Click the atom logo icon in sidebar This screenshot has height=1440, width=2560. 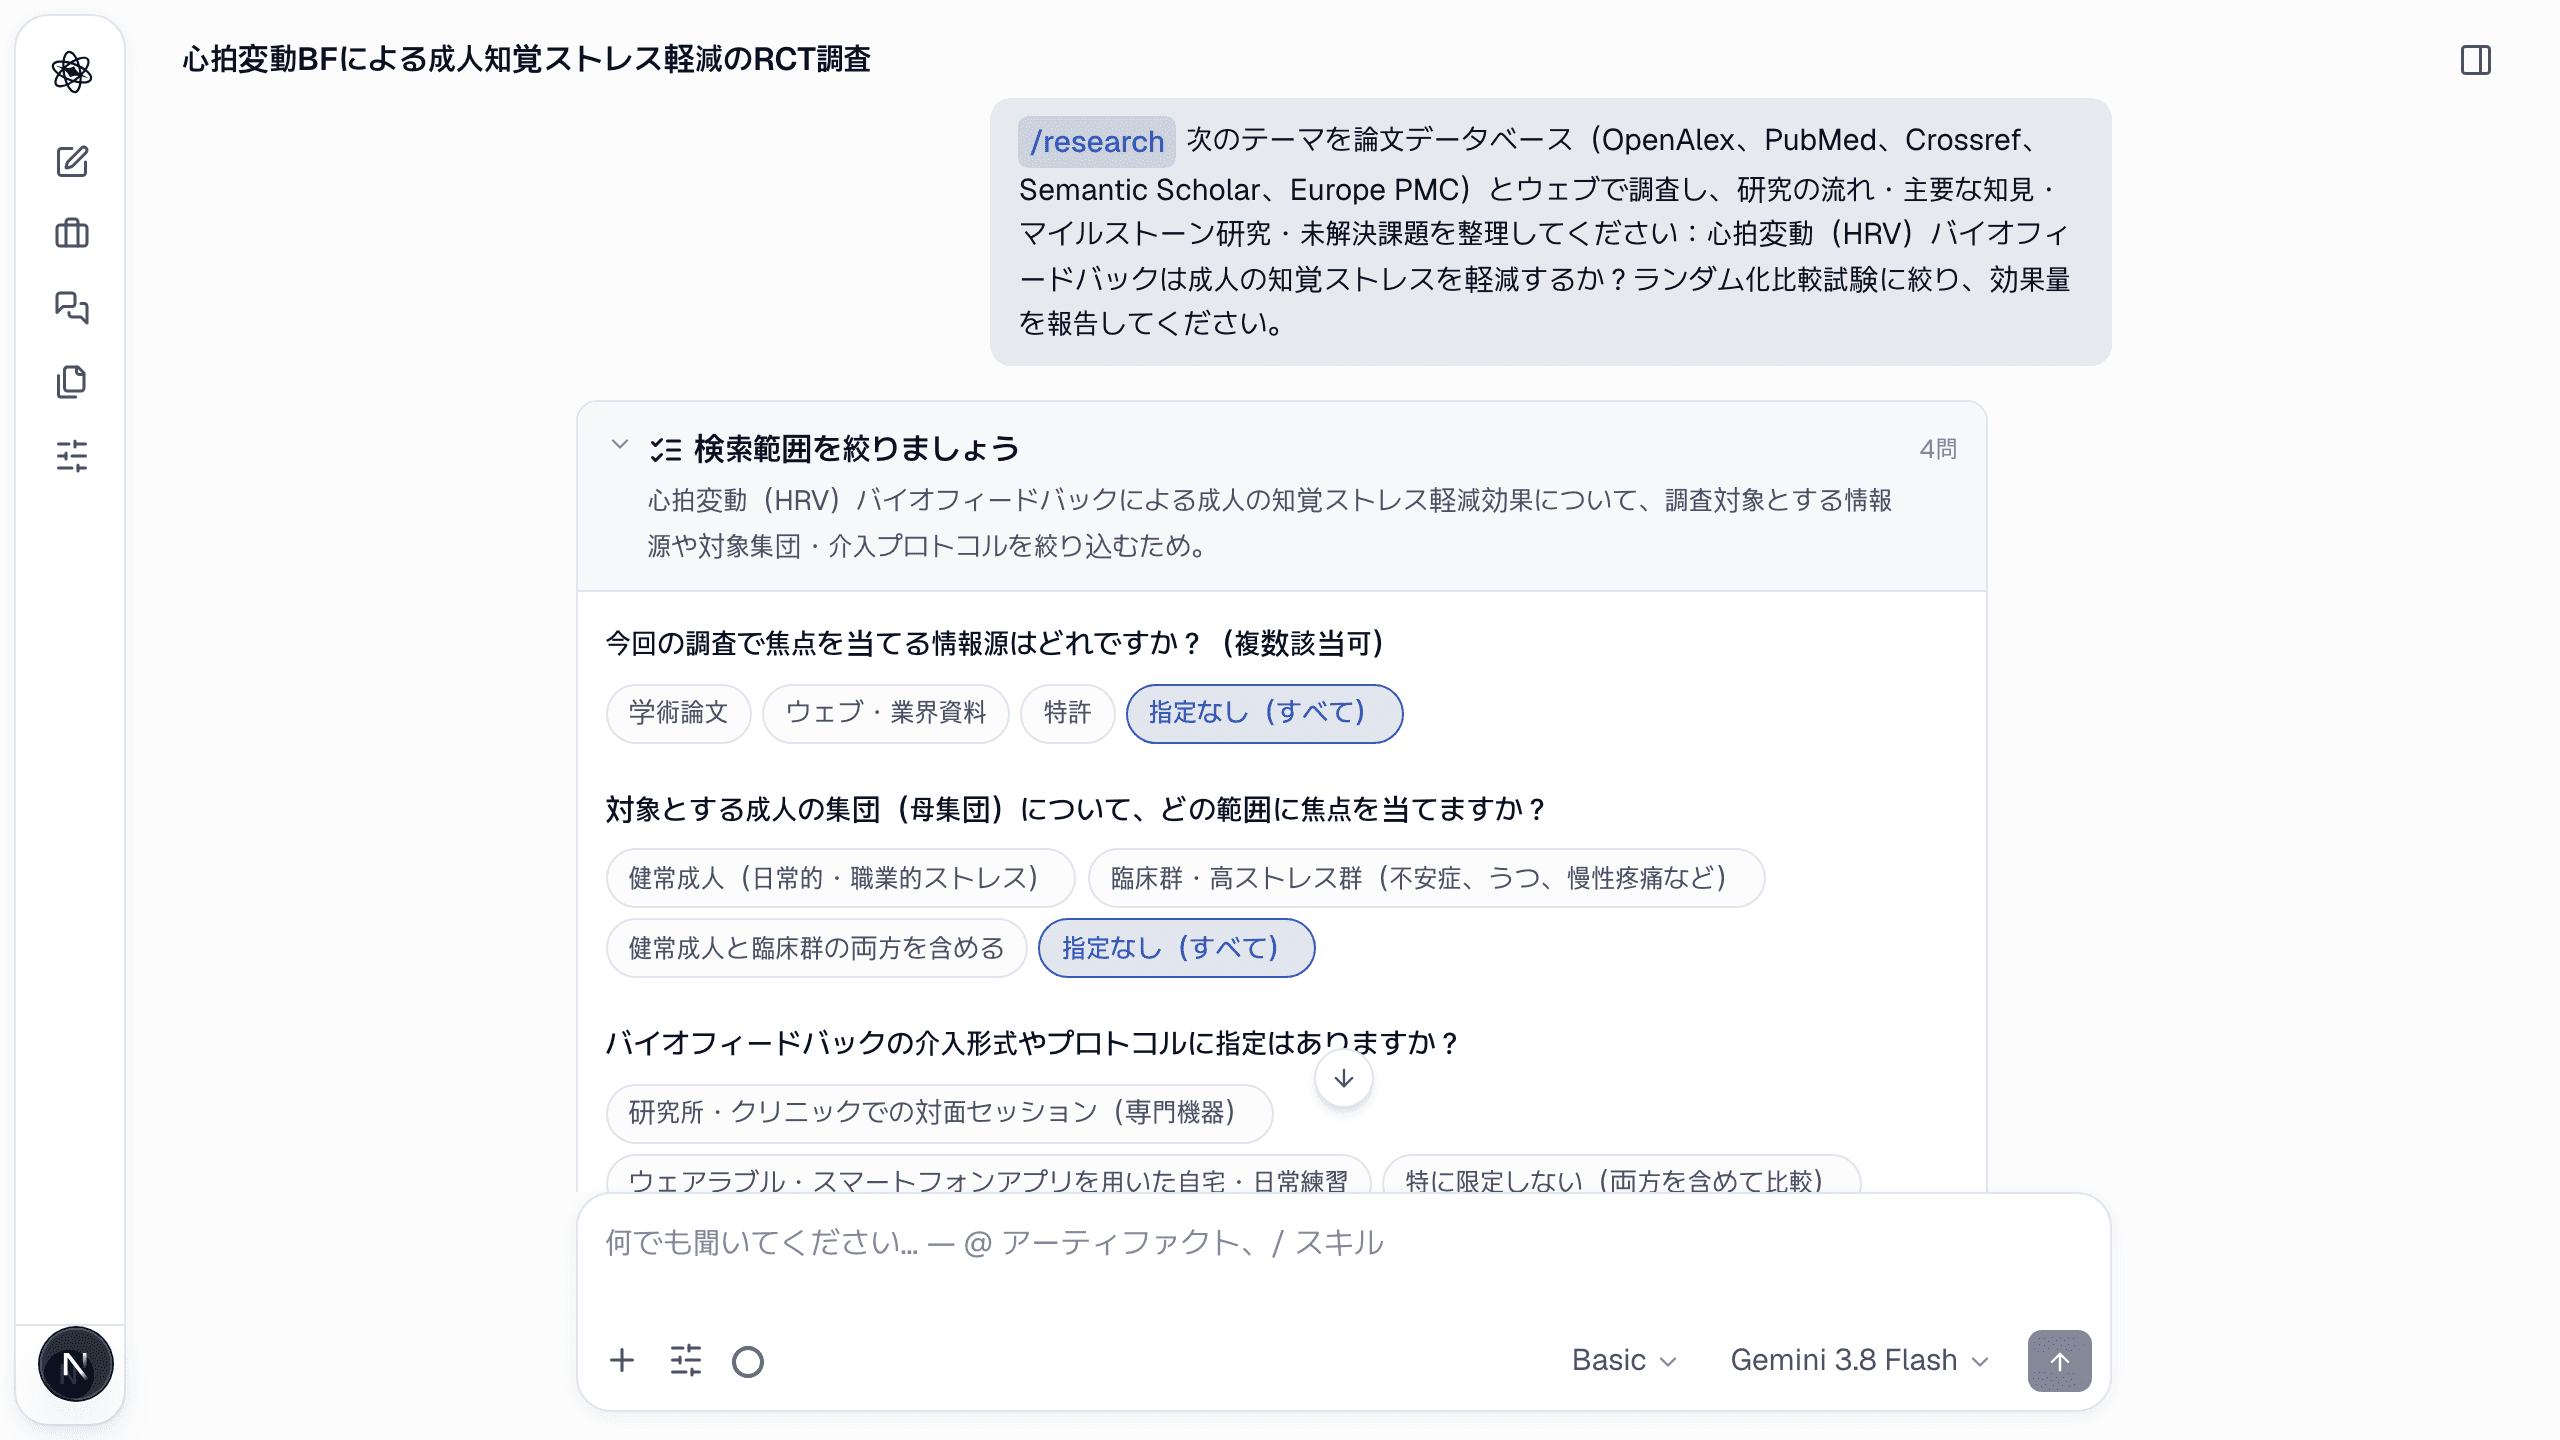click(72, 72)
